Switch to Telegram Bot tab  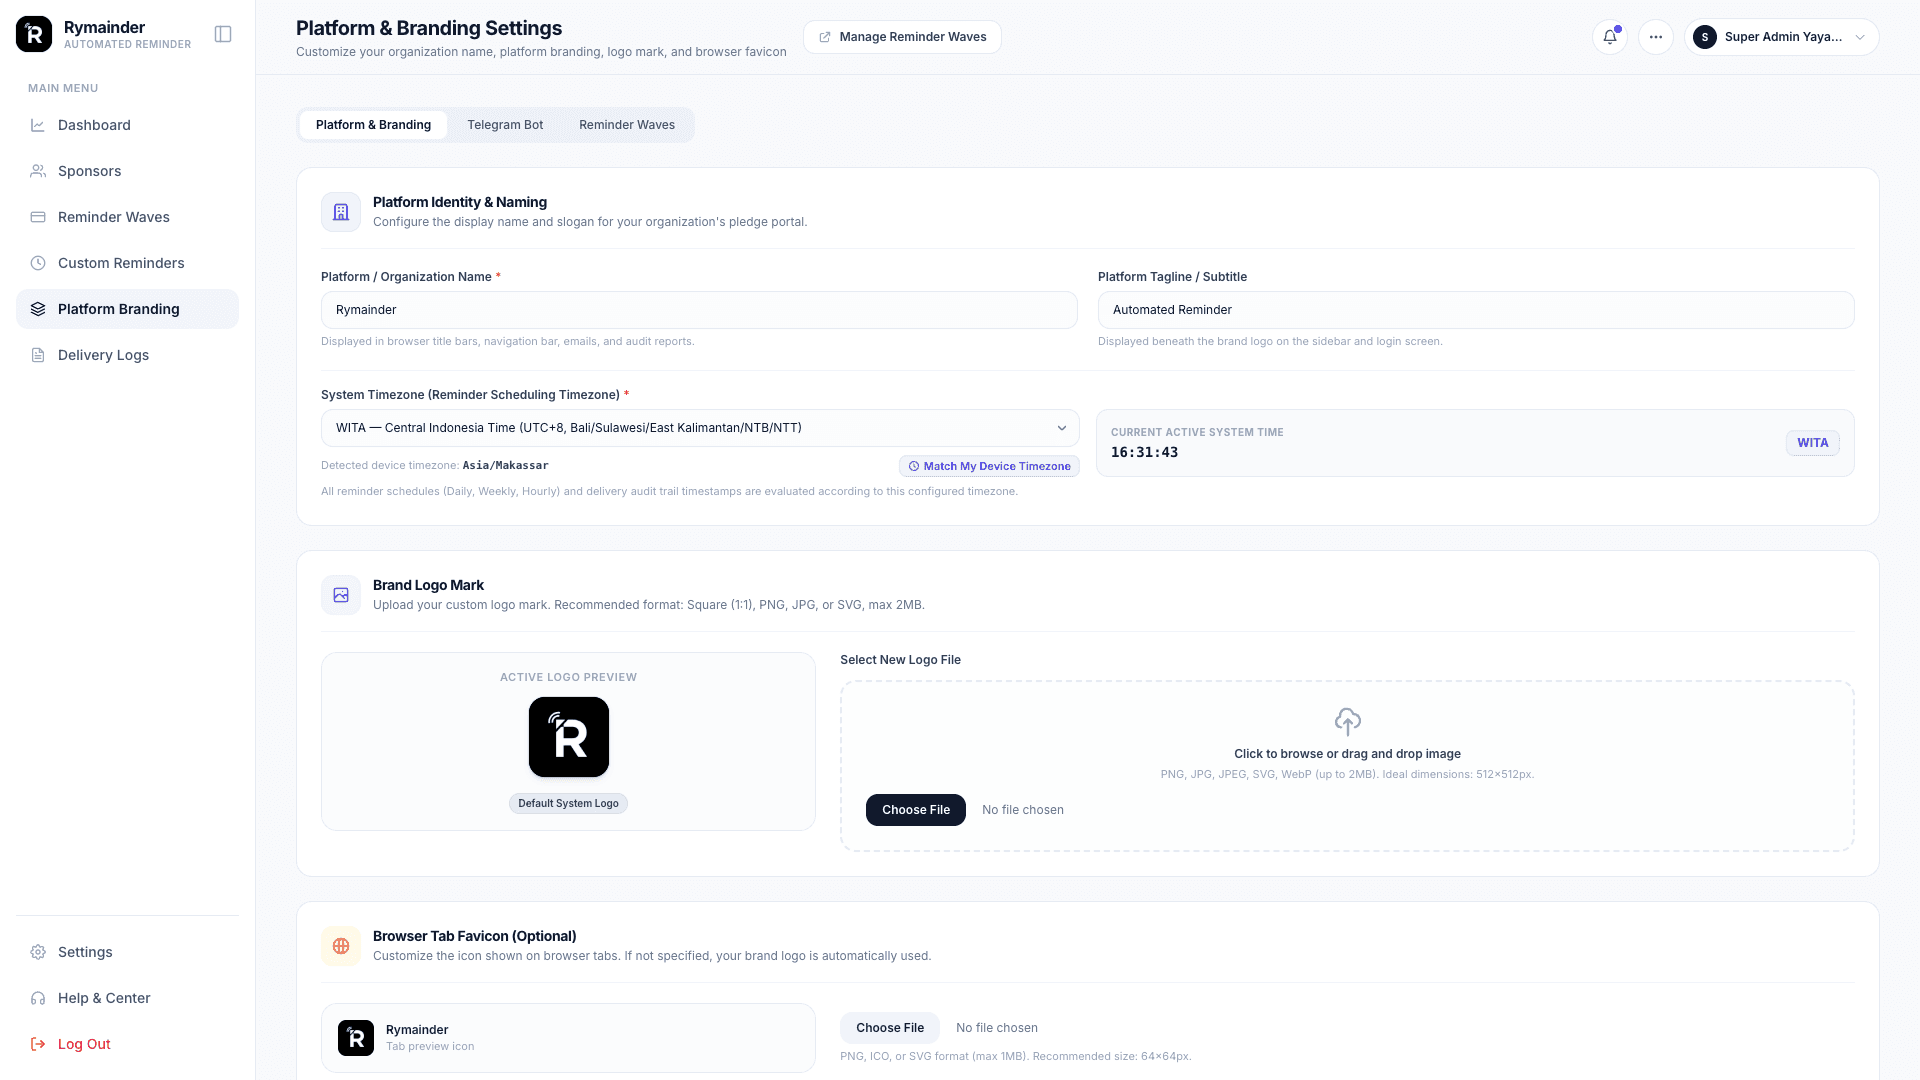pyautogui.click(x=505, y=125)
